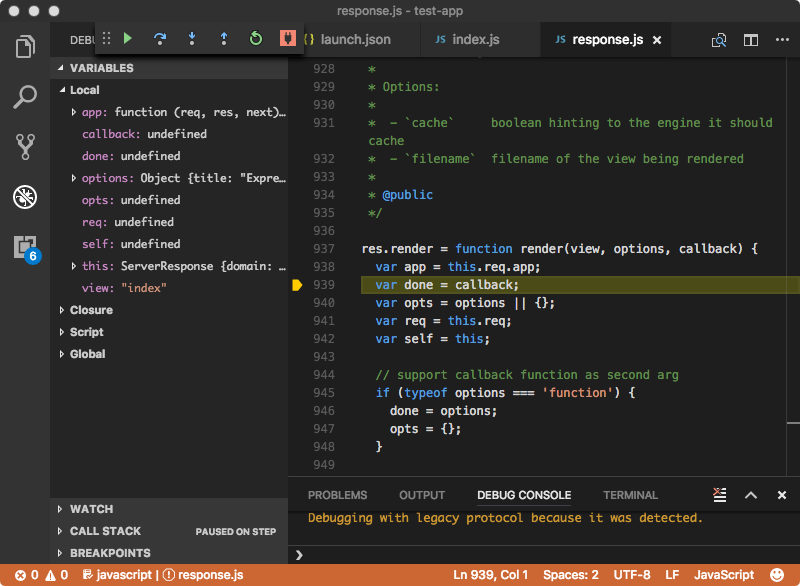Open the Explorer view in activity bar

tap(25, 46)
